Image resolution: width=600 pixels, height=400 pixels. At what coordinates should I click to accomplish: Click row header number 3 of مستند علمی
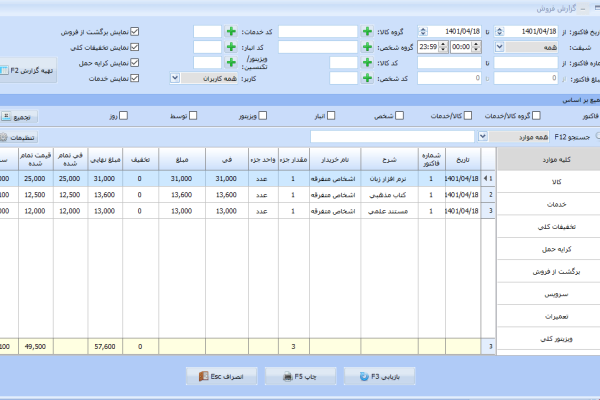pyautogui.click(x=488, y=211)
